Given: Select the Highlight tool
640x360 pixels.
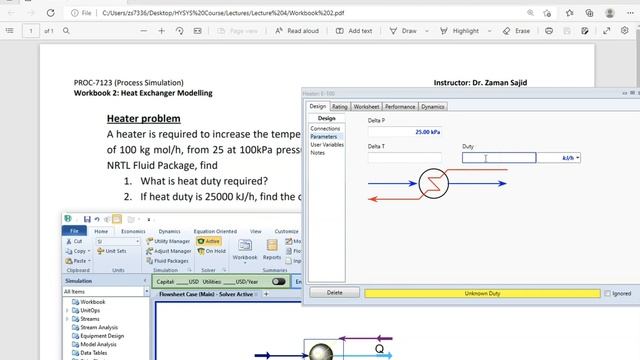Looking at the screenshot, I should 459,31.
